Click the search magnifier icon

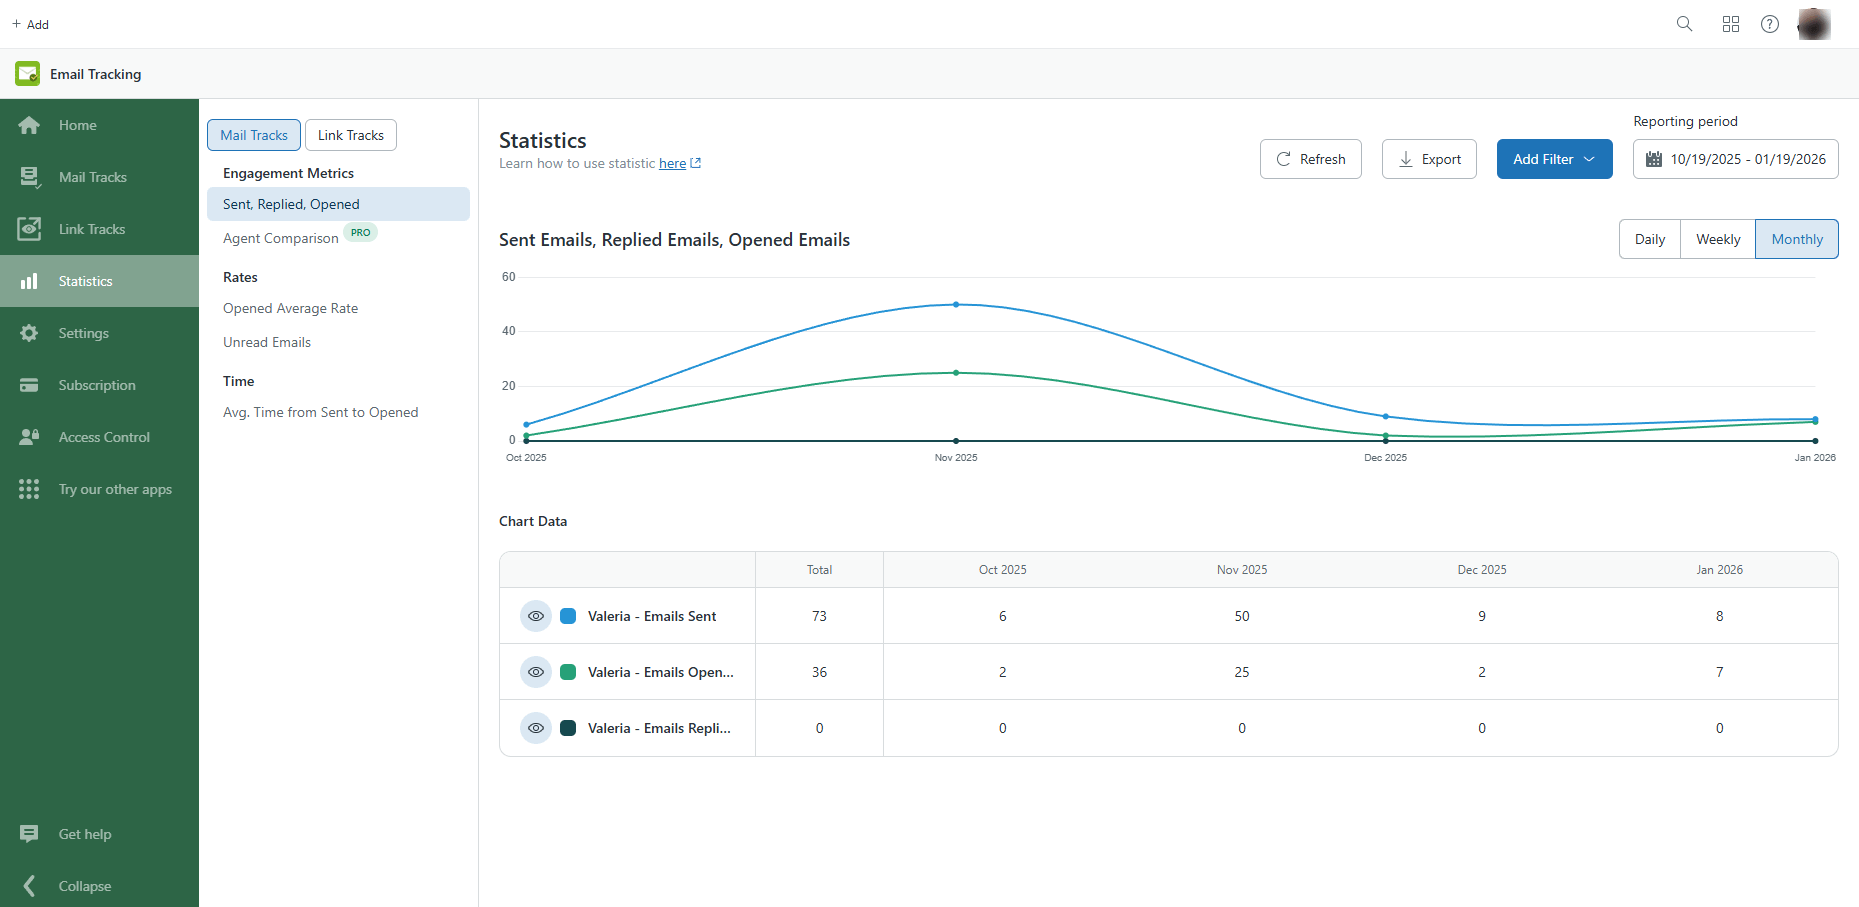pyautogui.click(x=1684, y=24)
